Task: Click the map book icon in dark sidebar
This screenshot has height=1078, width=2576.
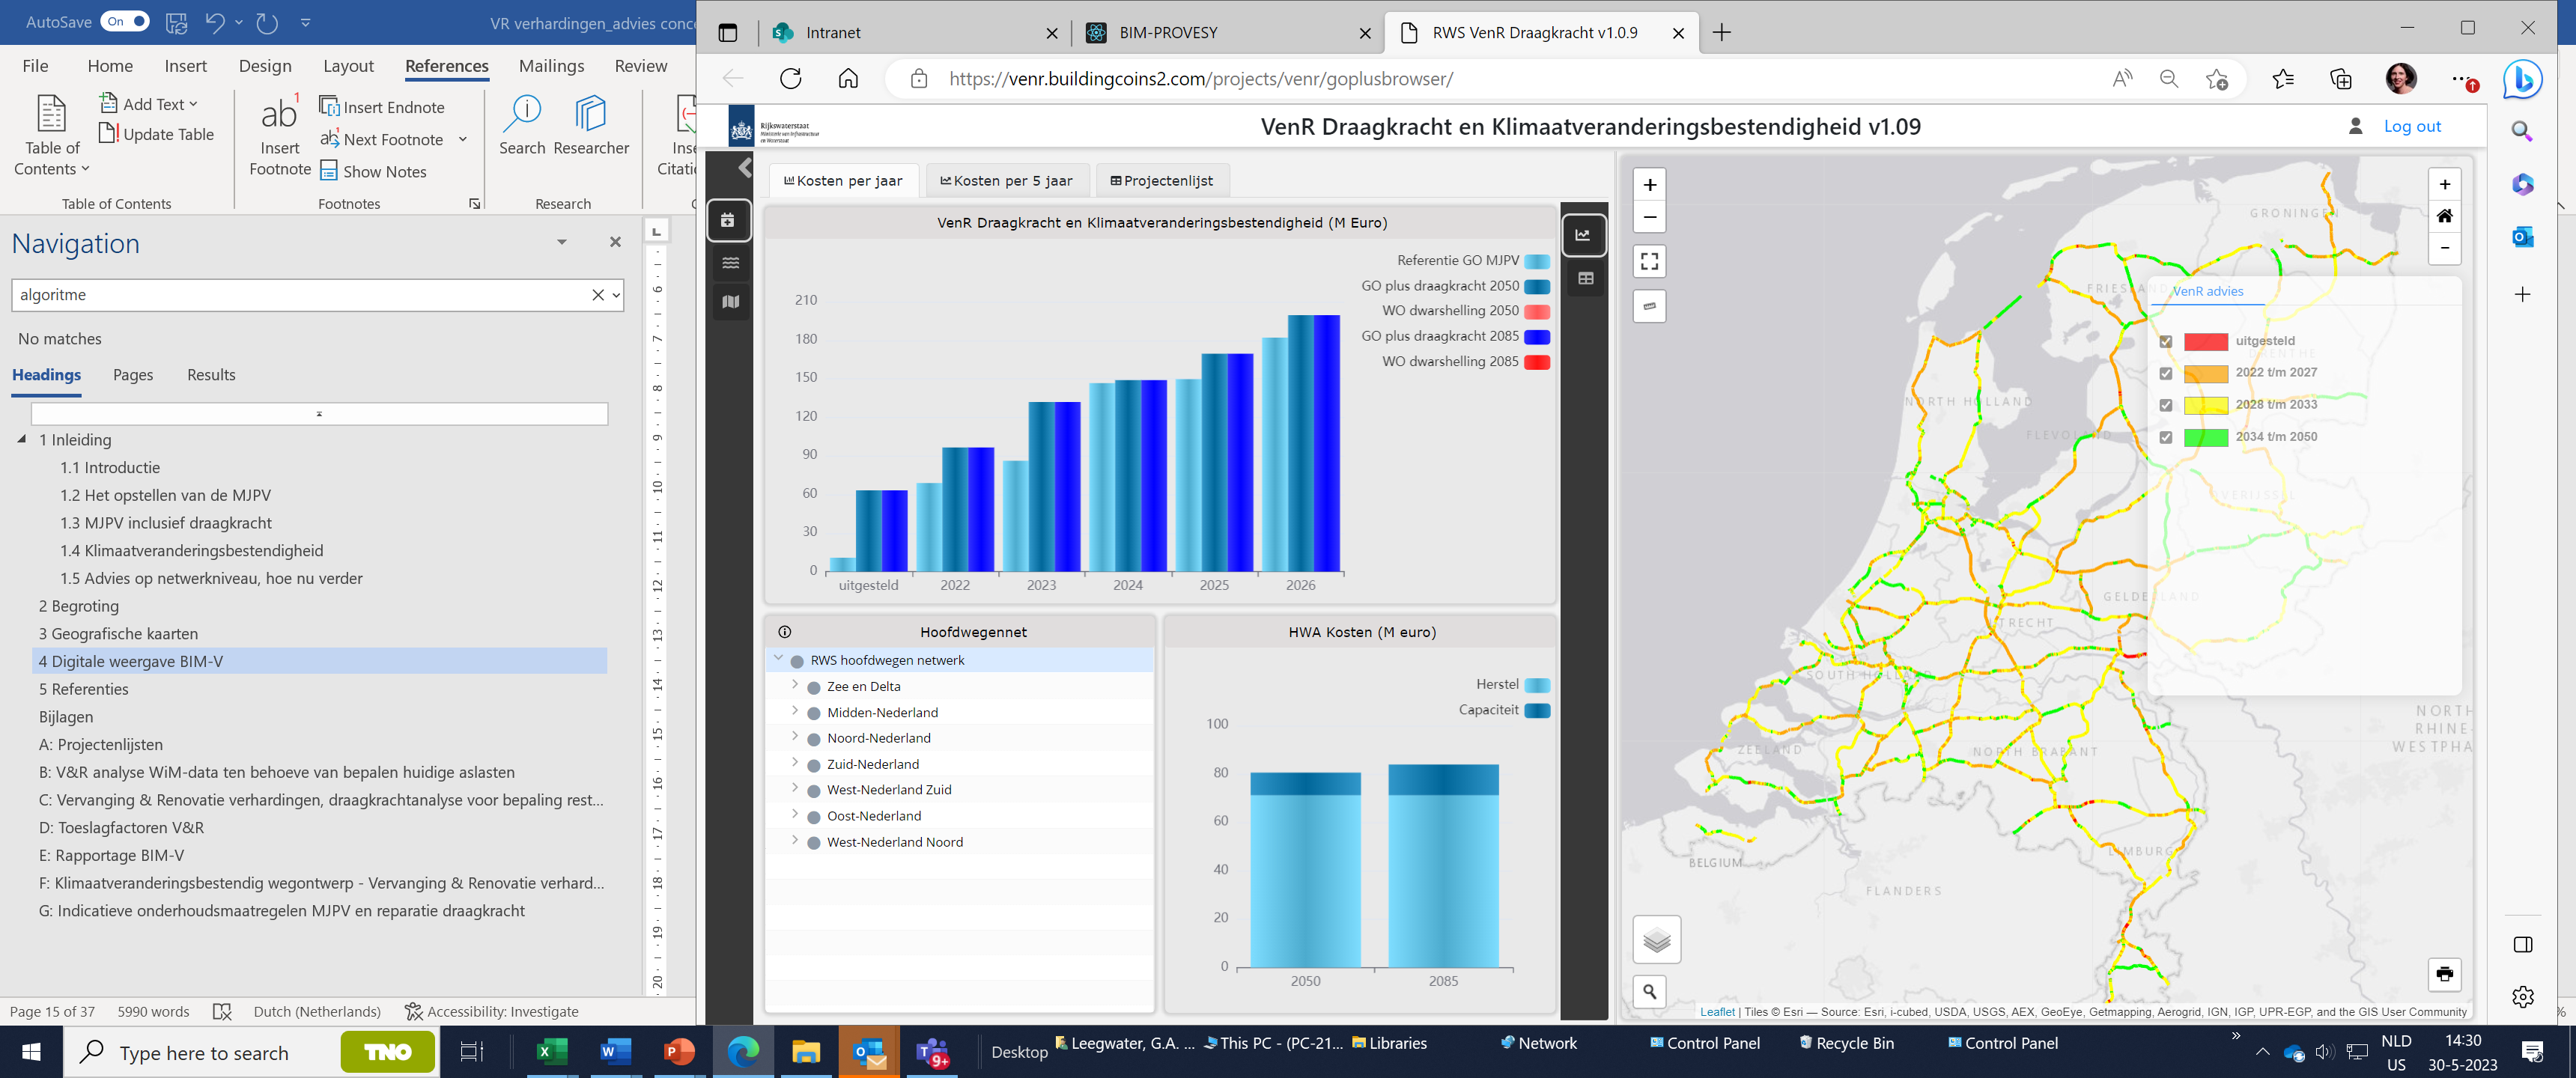Action: (731, 302)
